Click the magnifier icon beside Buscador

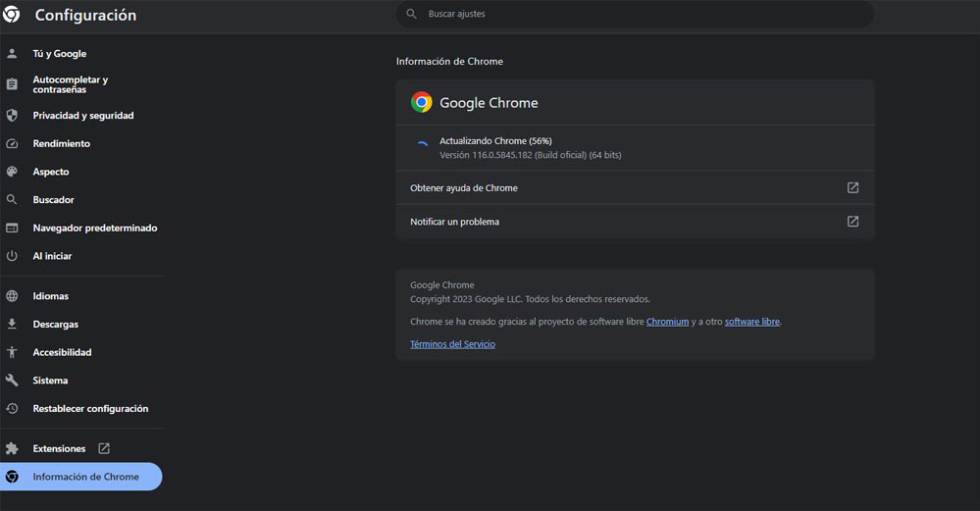pos(12,199)
